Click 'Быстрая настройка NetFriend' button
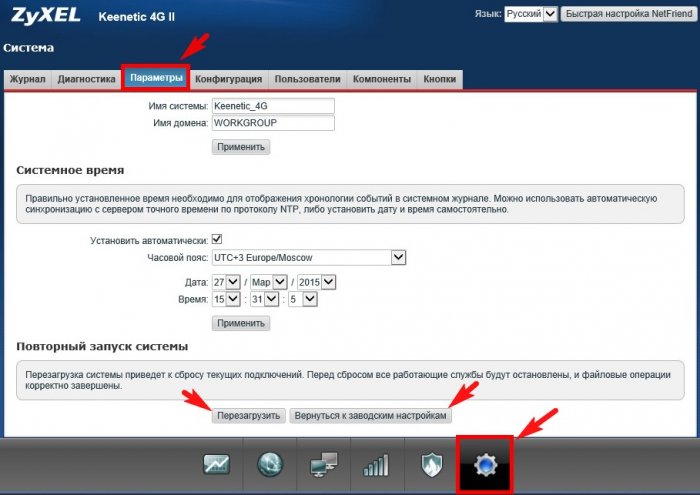Viewport: 700px width, 495px height. tap(629, 14)
